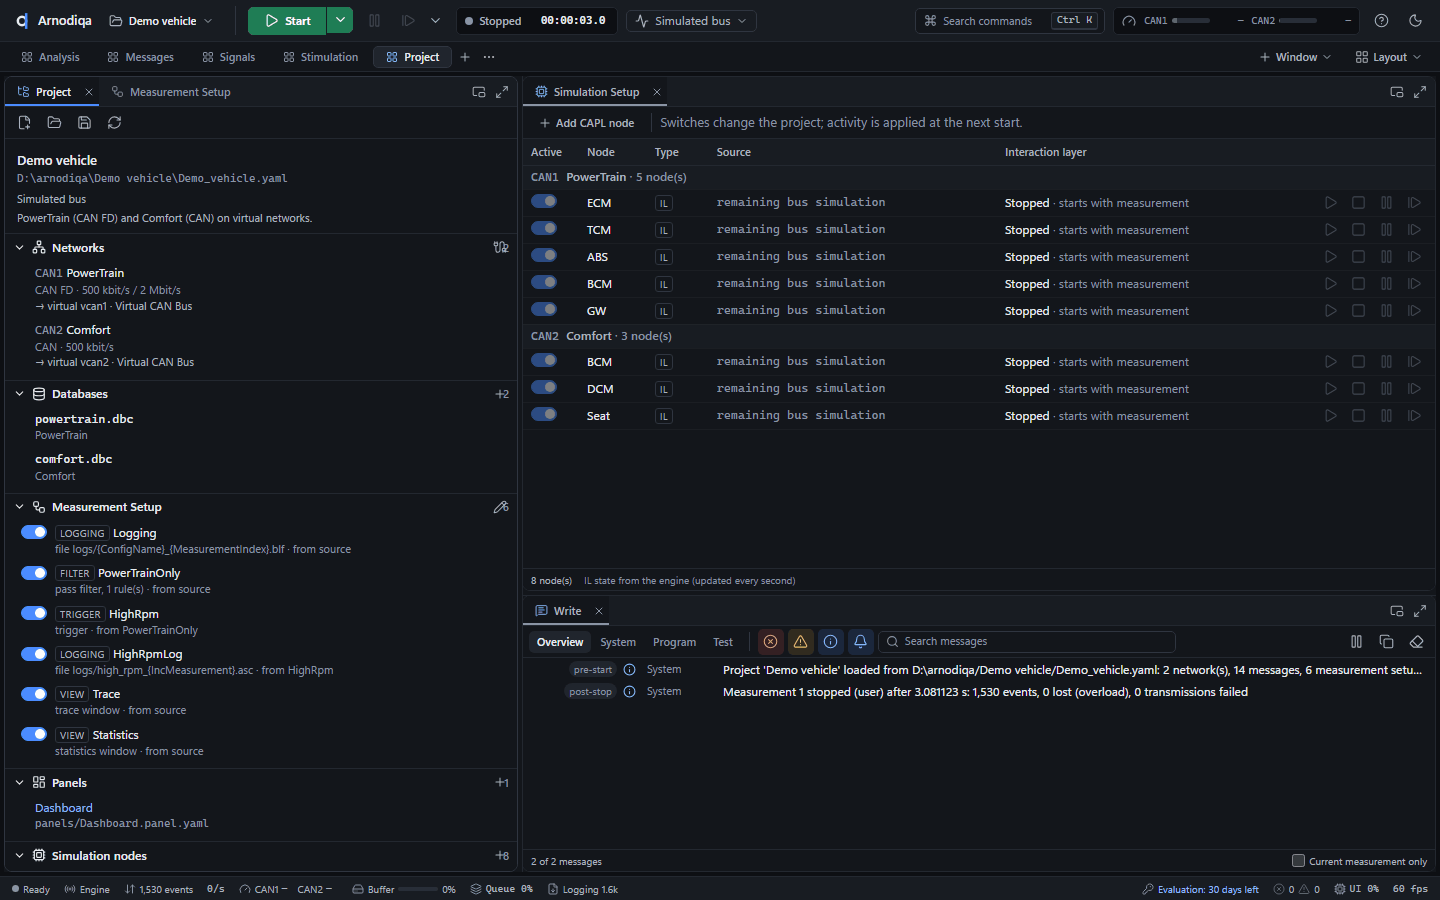Toggle the warning filter in Write panel

(800, 642)
